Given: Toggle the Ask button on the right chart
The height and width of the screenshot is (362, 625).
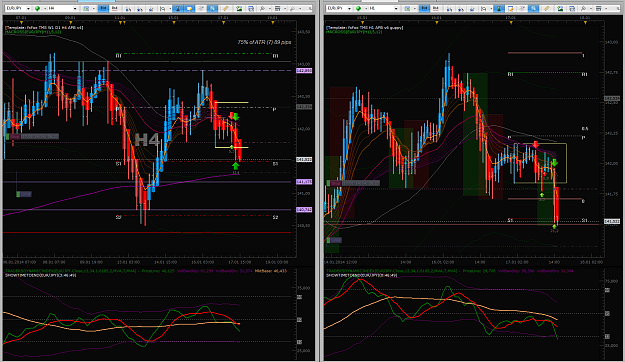Looking at the screenshot, I should click(435, 8).
